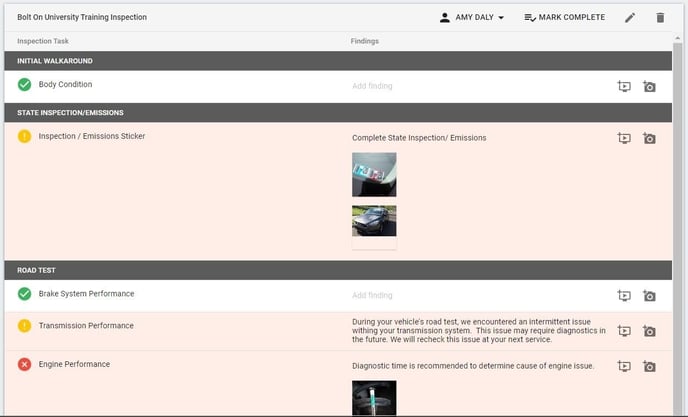Image resolution: width=688 pixels, height=417 pixels.
Task: Delete inspection using the trash icon
Action: (660, 18)
